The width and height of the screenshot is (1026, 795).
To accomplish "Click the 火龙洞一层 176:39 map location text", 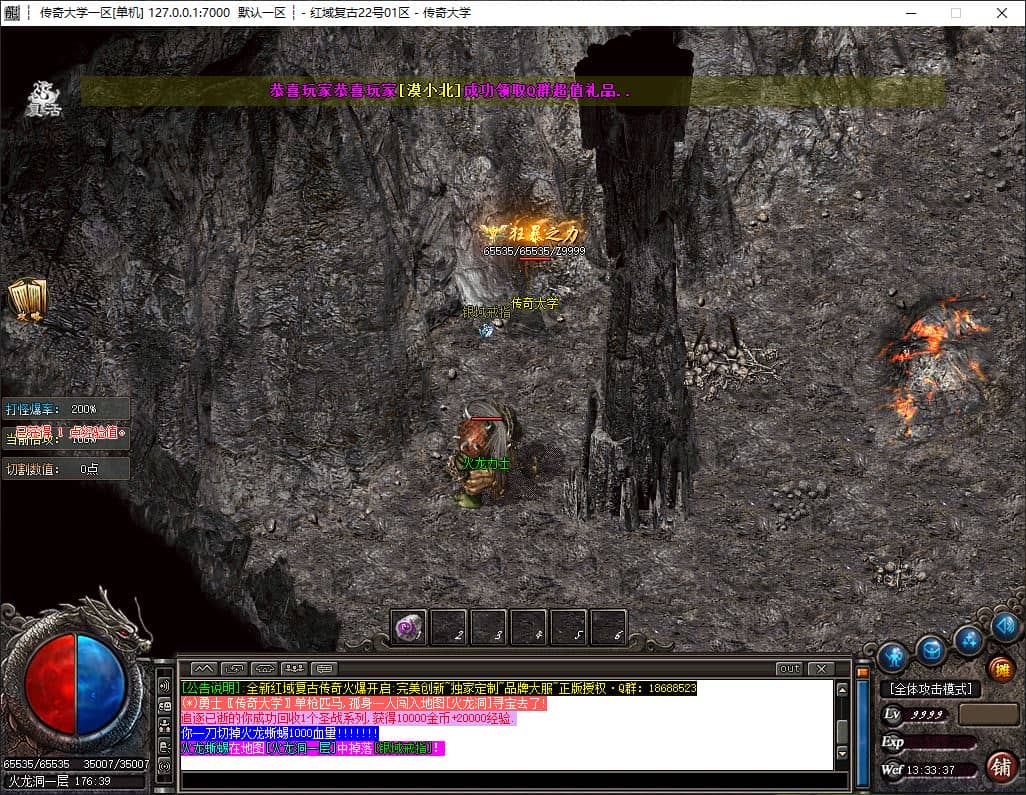I will click(x=60, y=781).
